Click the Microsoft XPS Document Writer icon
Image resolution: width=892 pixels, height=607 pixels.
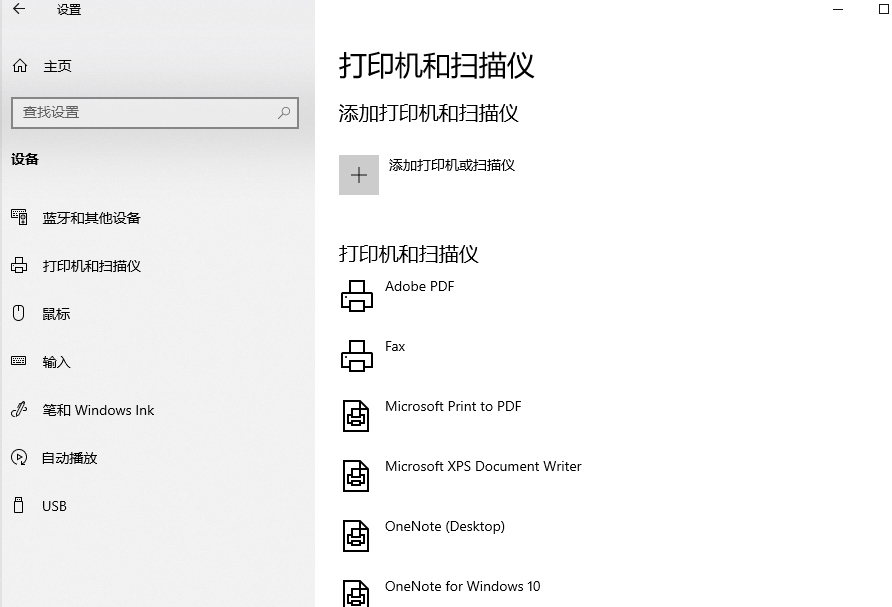click(x=357, y=476)
